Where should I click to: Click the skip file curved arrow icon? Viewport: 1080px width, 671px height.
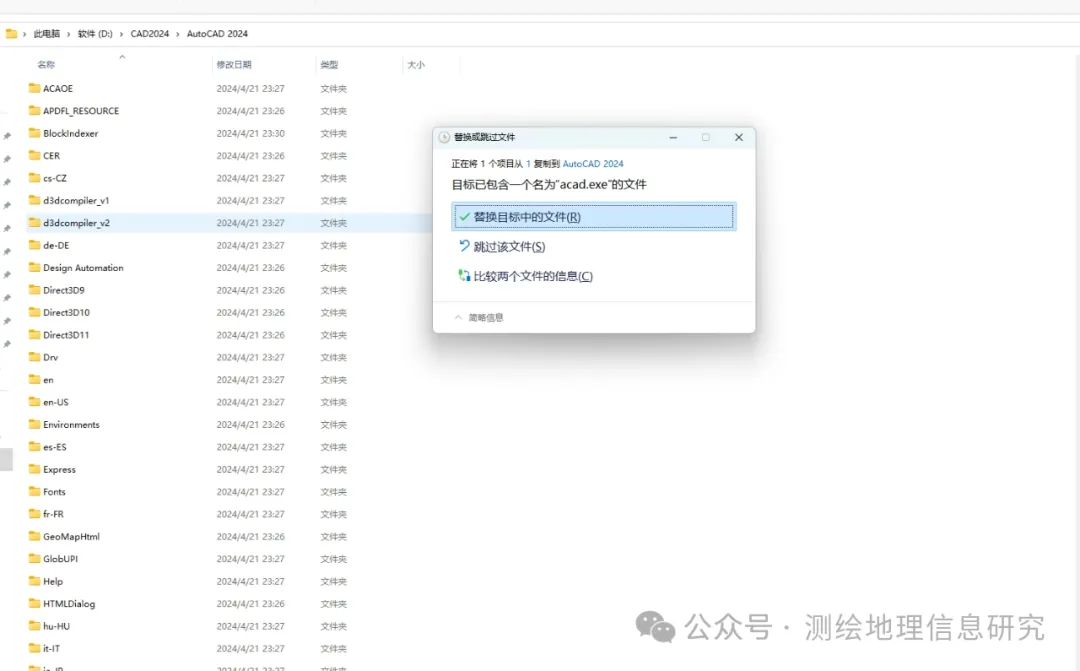point(464,246)
